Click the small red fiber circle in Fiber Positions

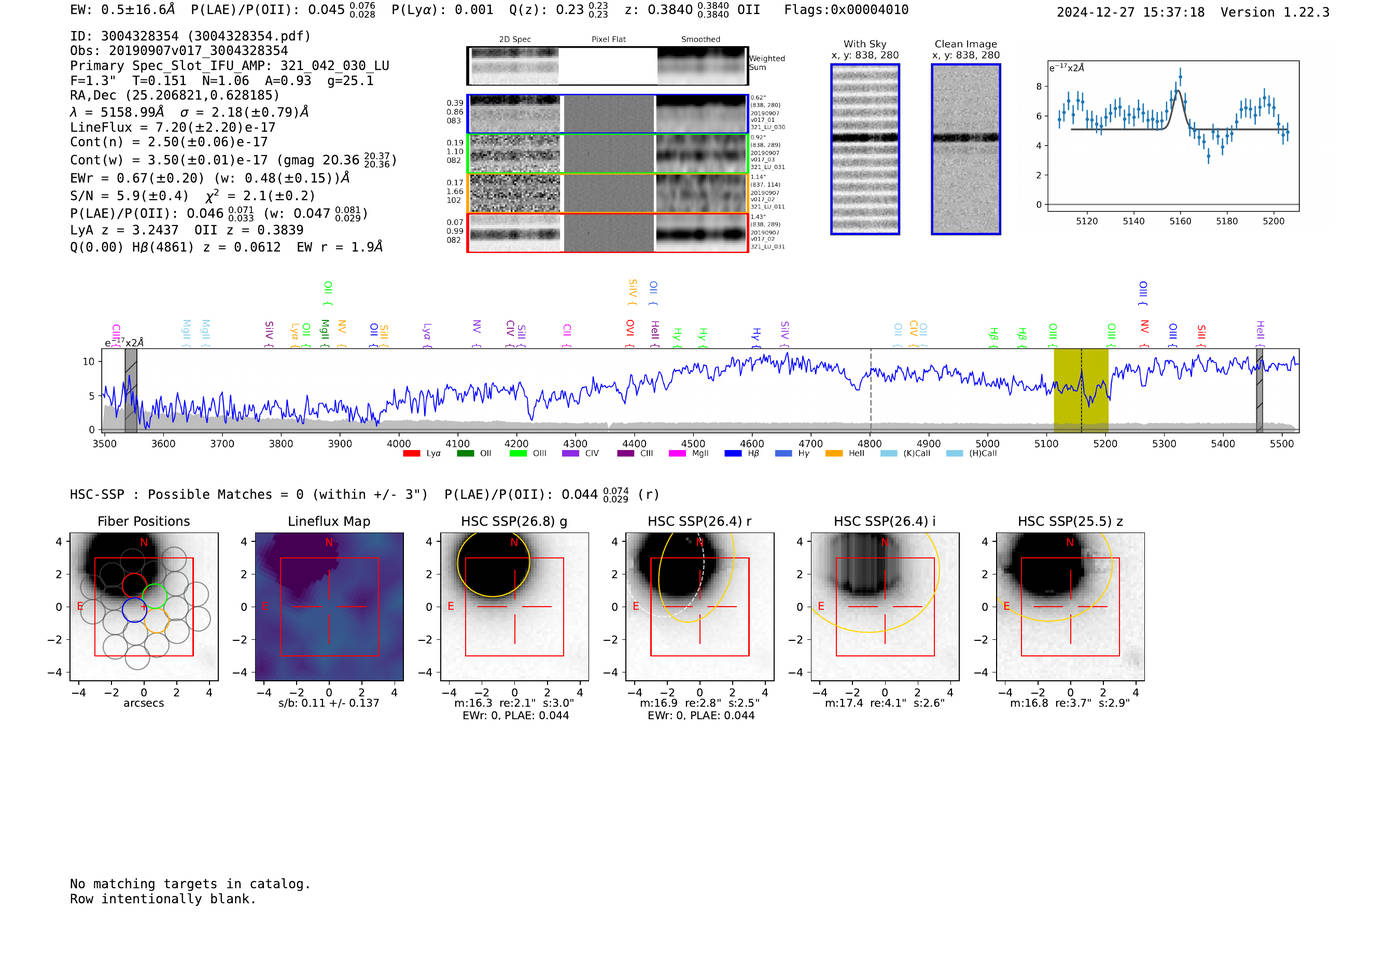[134, 585]
